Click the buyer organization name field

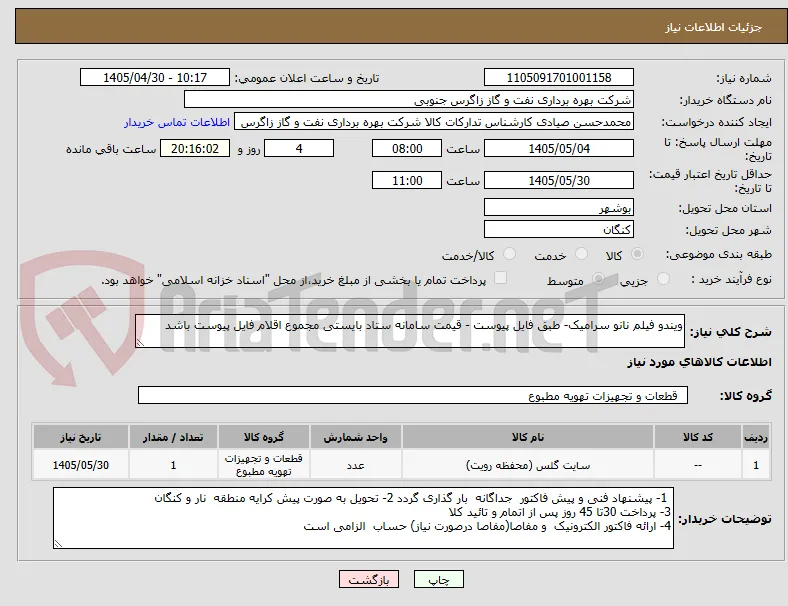pos(409,99)
